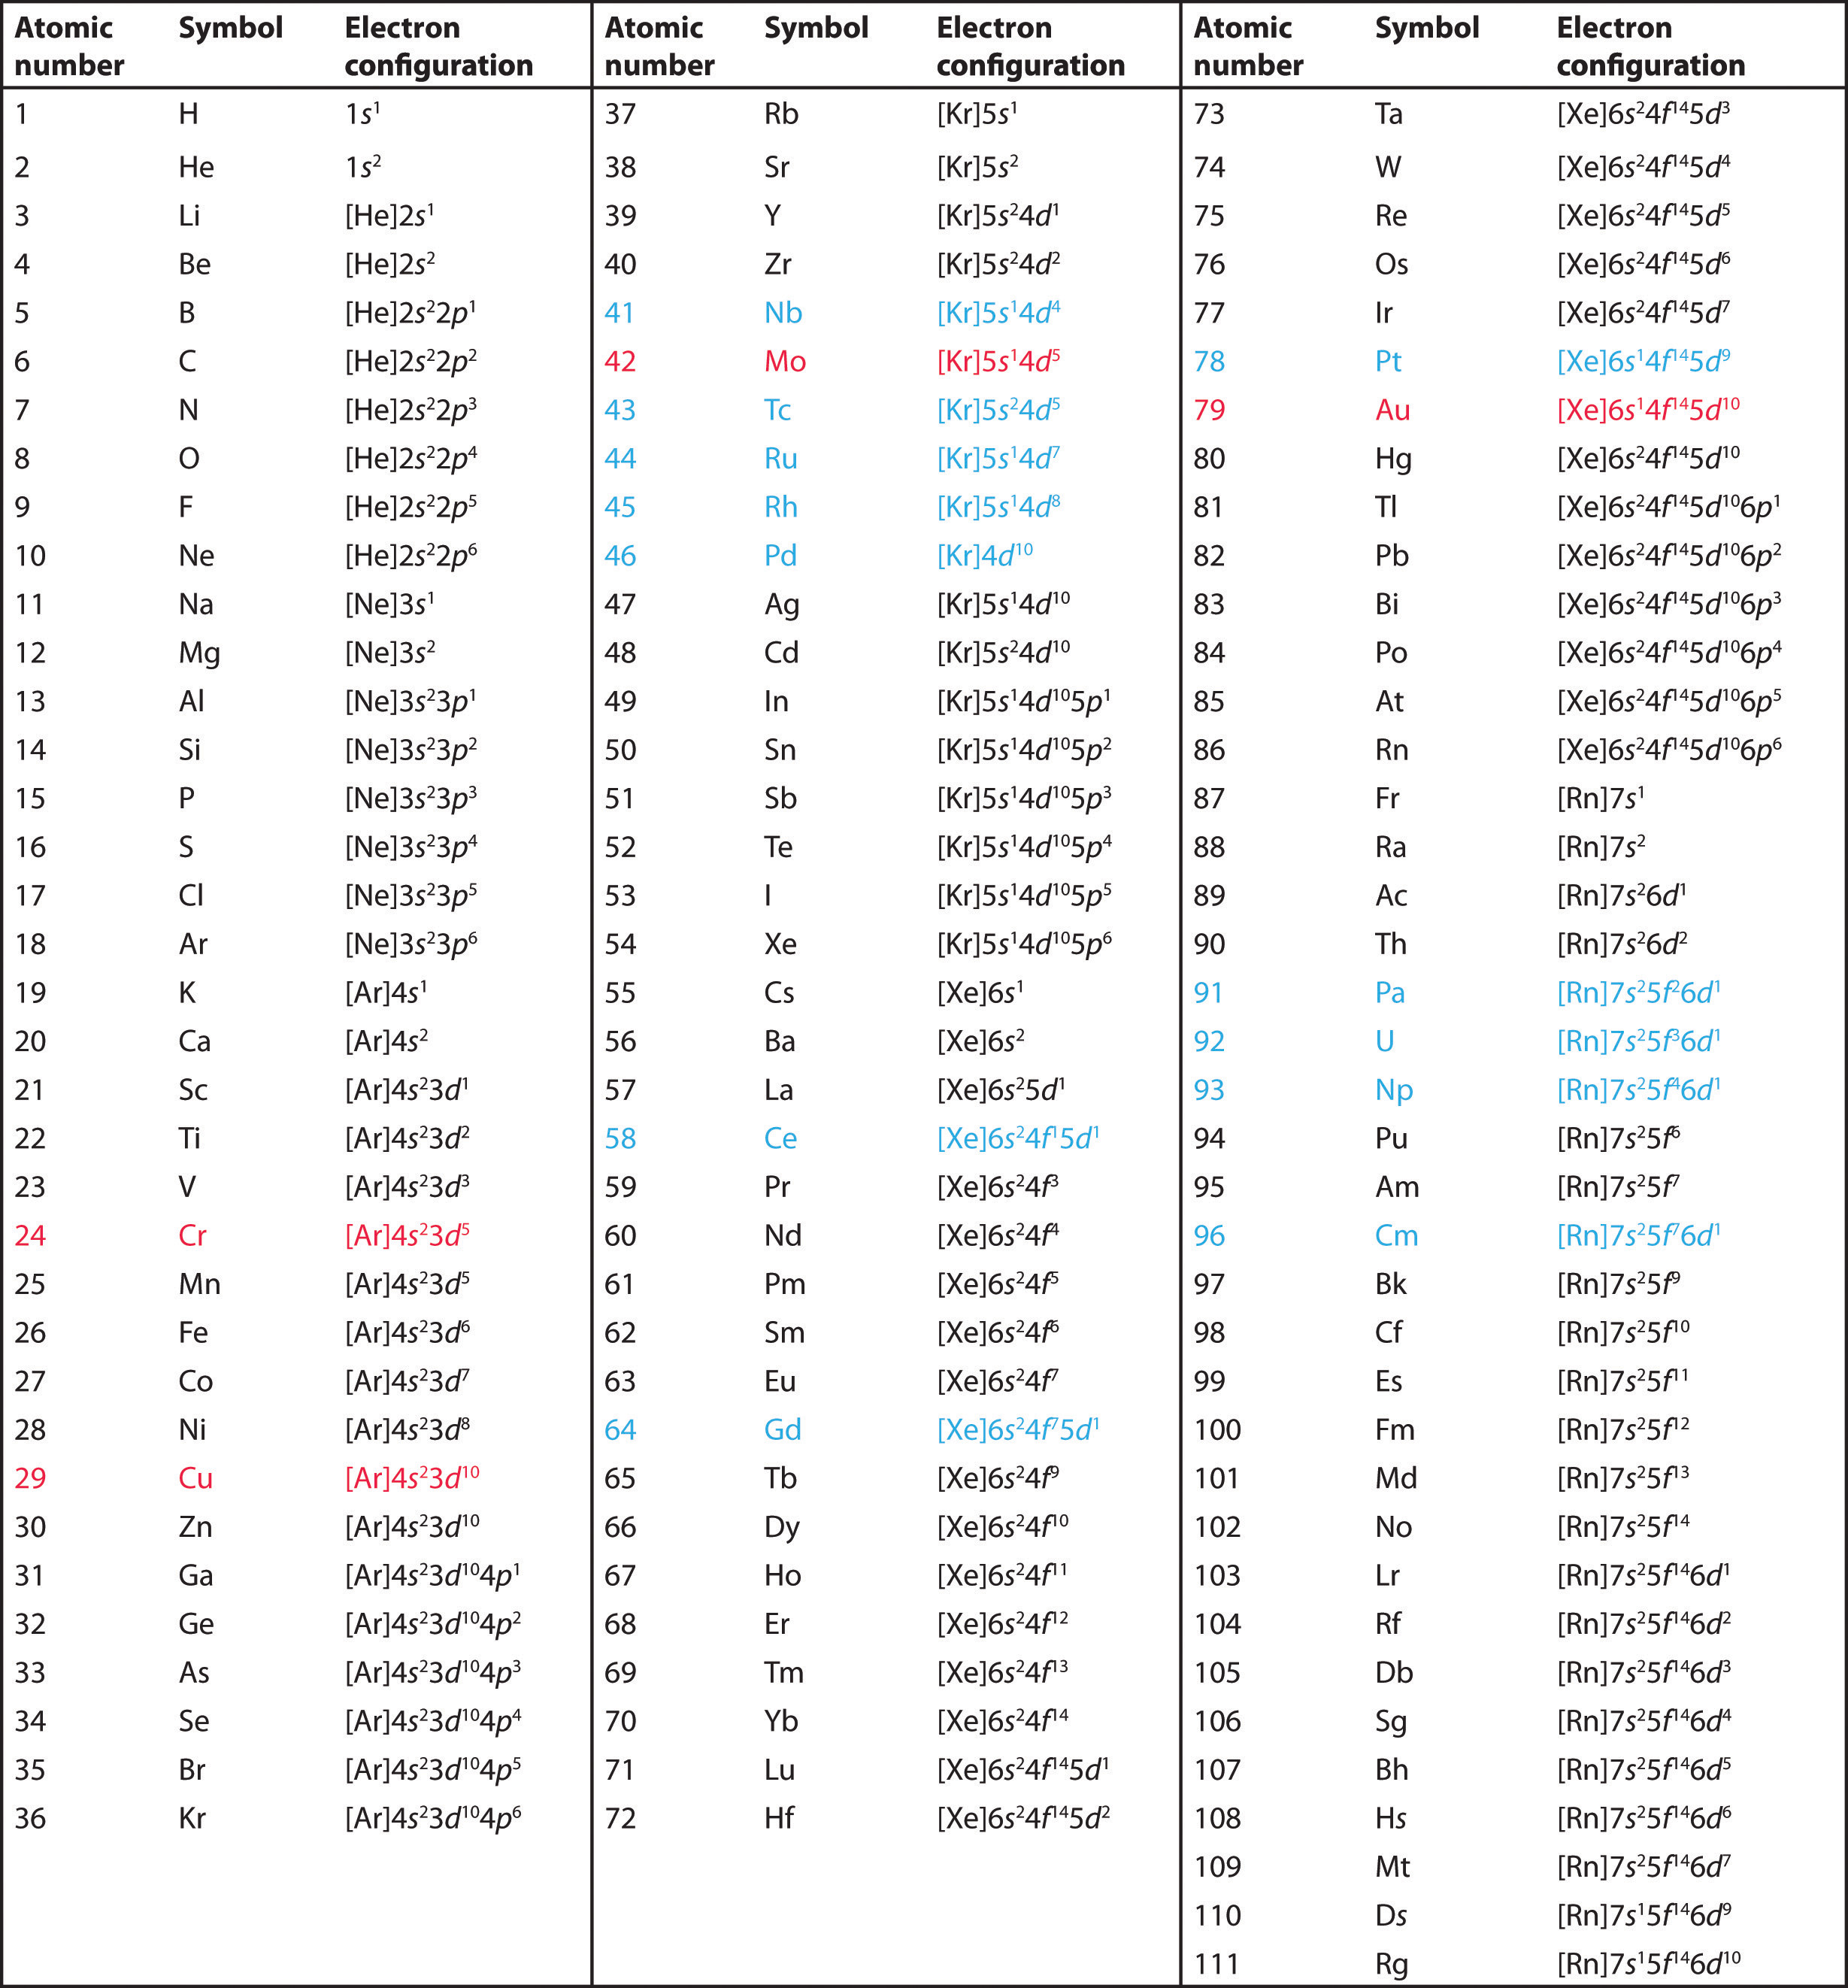The height and width of the screenshot is (1988, 1848).
Task: Click the blue-highlighted Nb symbol row
Action: point(811,309)
